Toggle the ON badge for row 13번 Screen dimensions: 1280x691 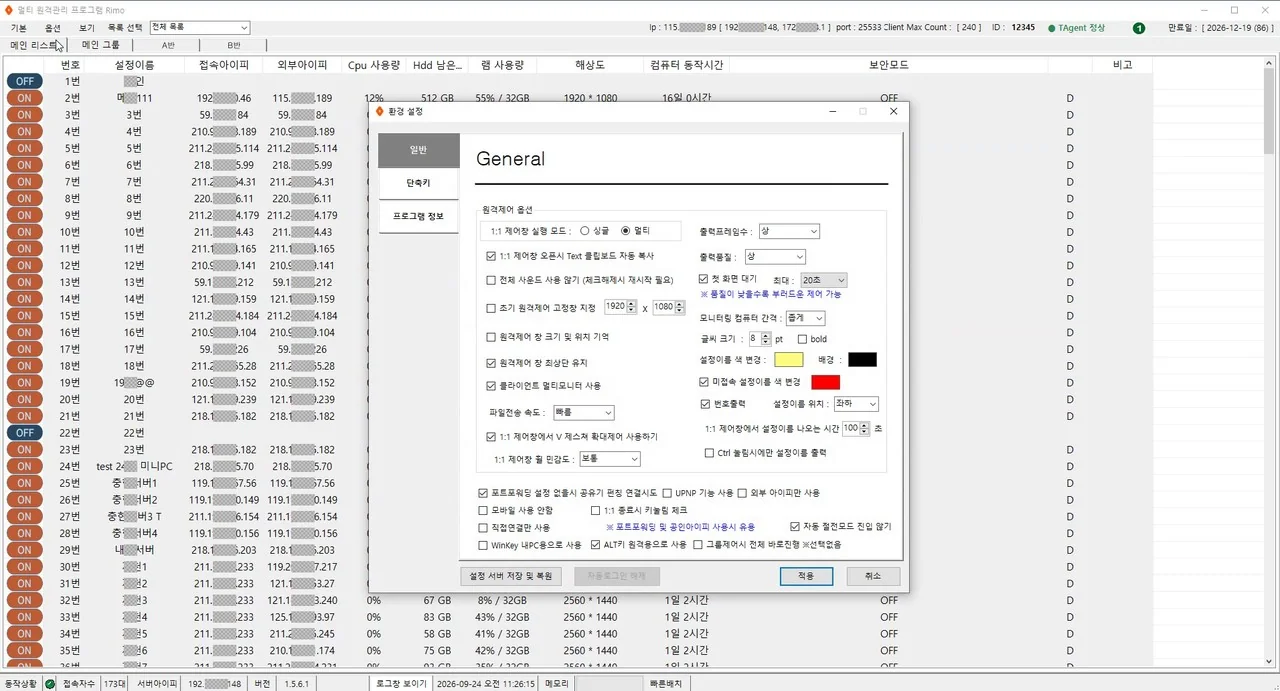(24, 282)
